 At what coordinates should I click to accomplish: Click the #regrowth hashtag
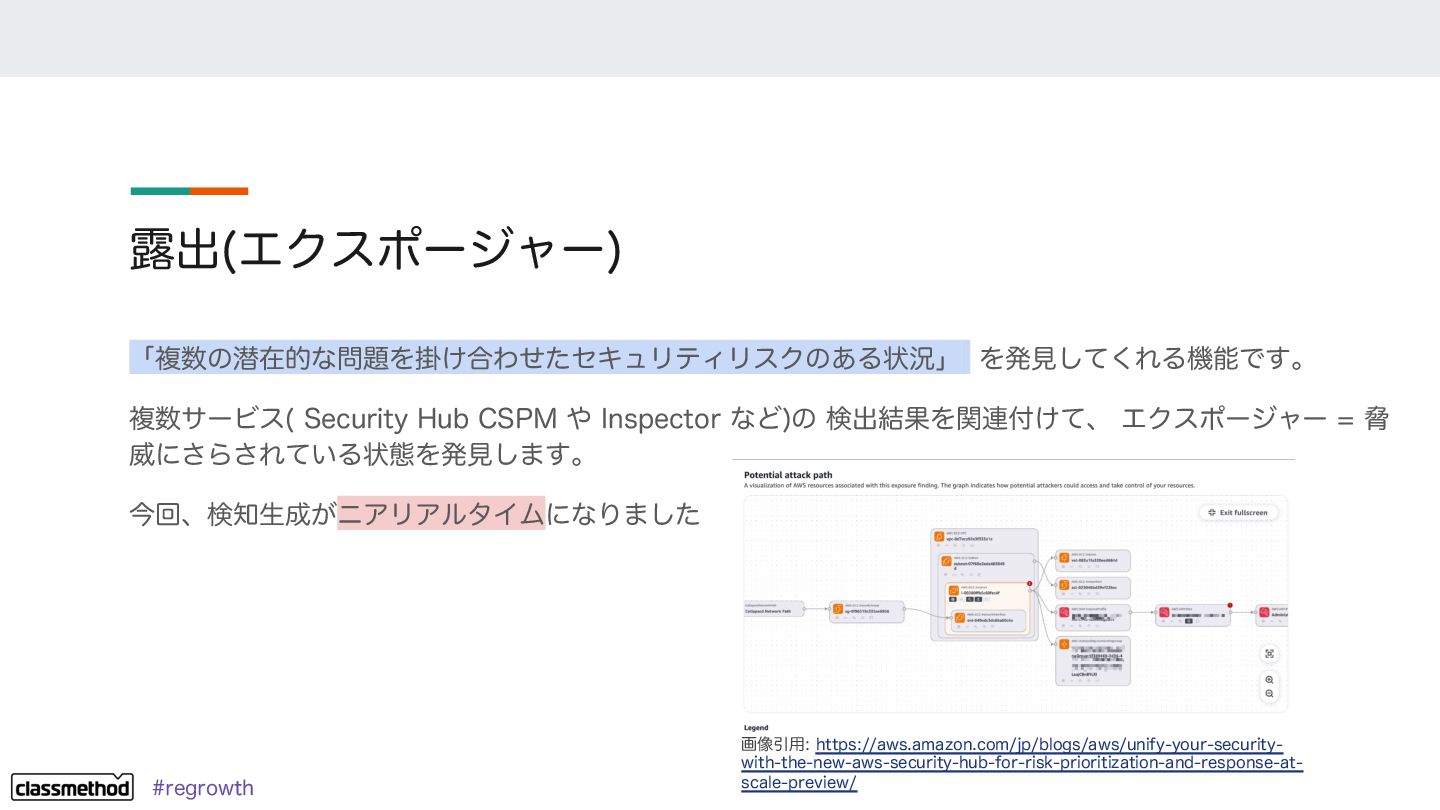tap(203, 788)
